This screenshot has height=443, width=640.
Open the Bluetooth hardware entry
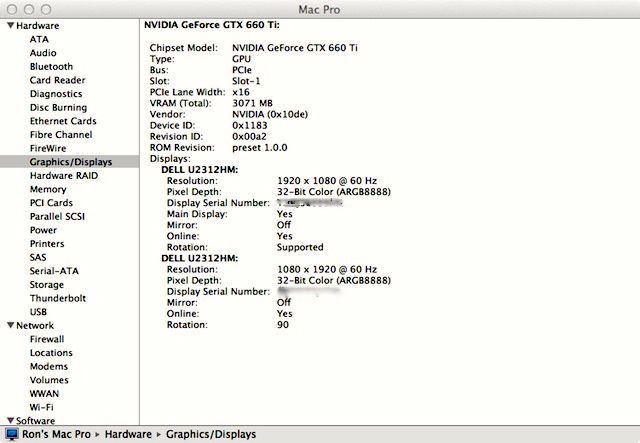coord(51,66)
